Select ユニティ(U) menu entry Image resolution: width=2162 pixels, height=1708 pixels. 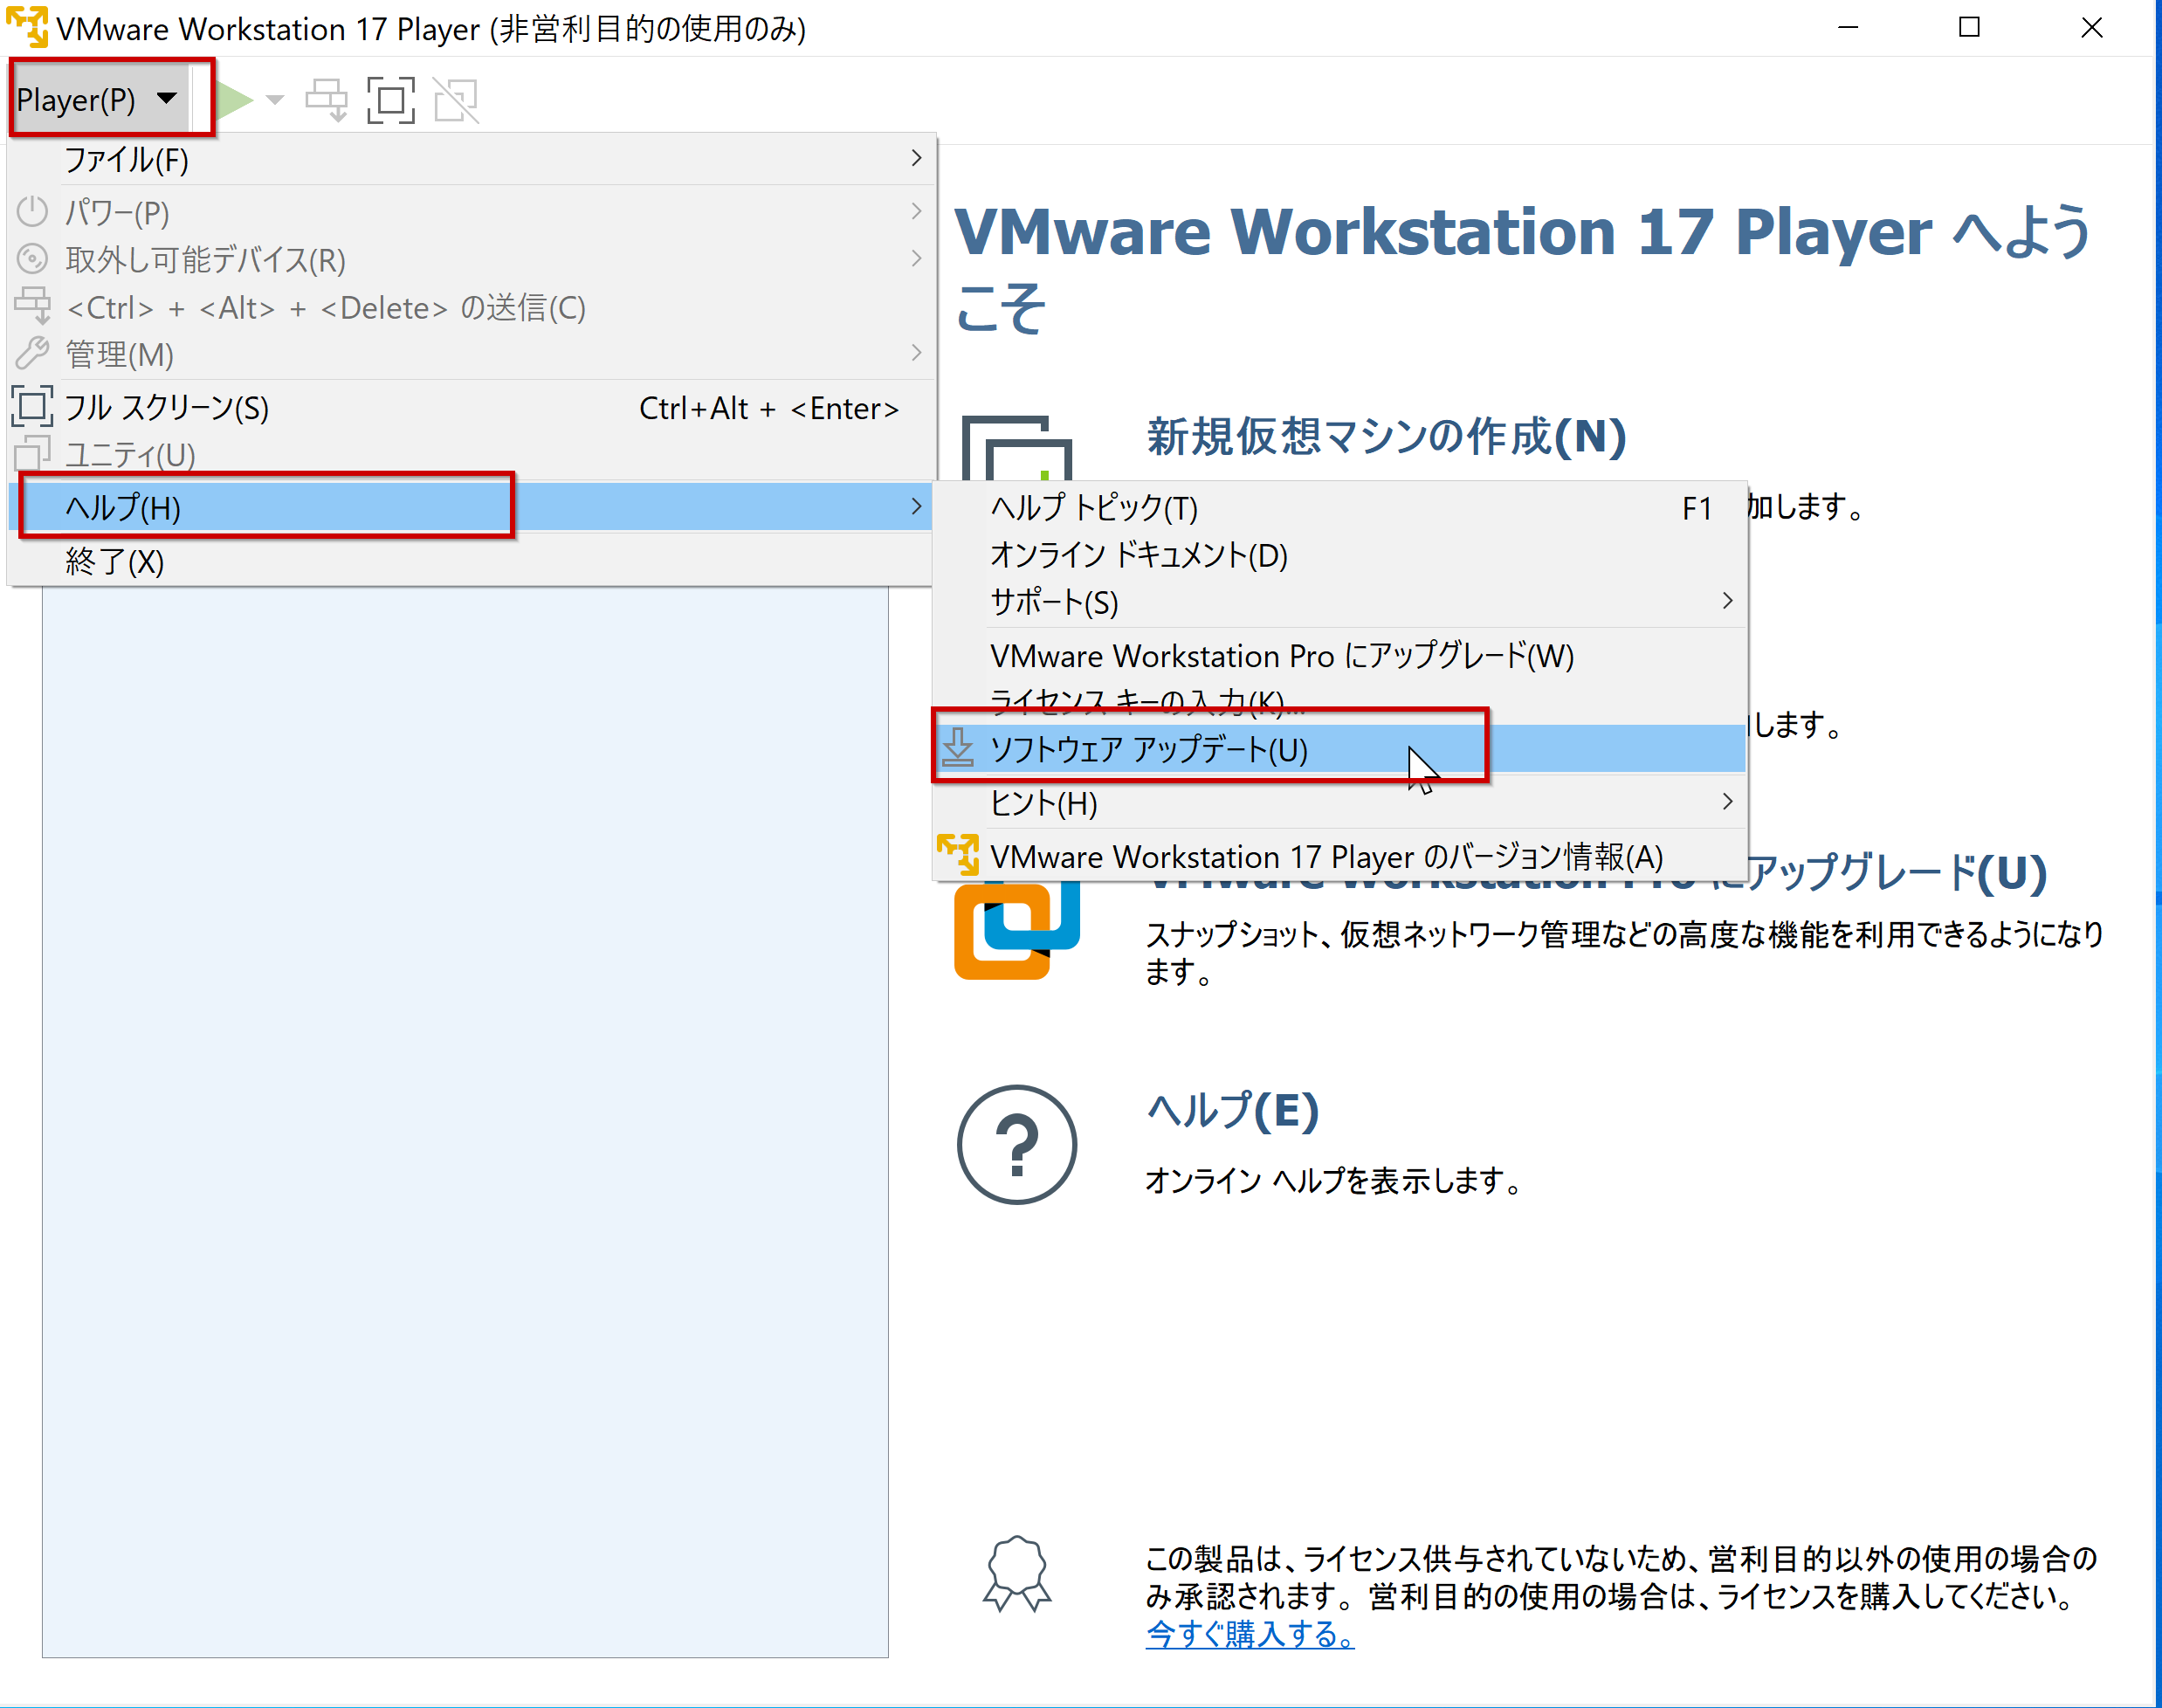tap(471, 455)
